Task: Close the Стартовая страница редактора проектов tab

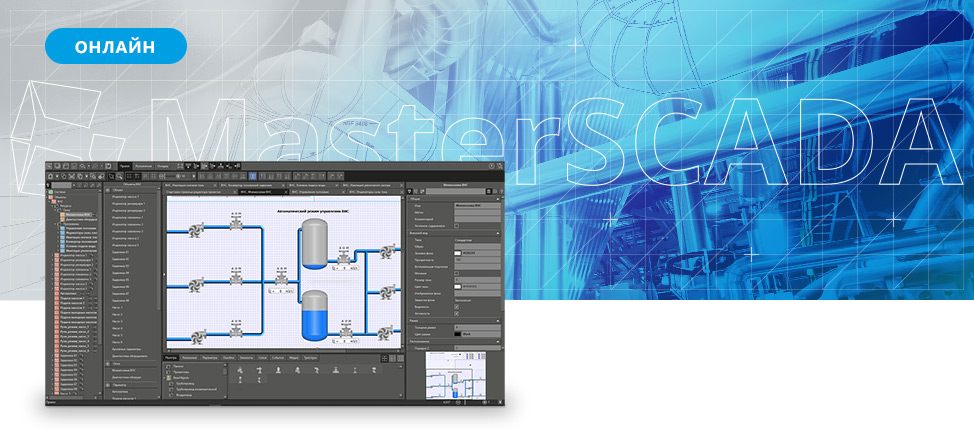Action: pyautogui.click(x=235, y=192)
